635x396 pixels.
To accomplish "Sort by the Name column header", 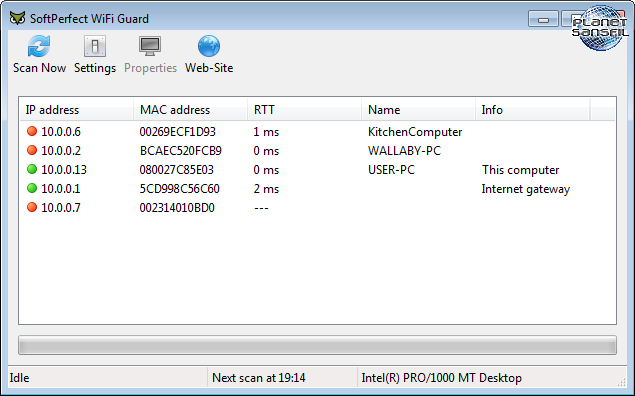I will point(418,110).
